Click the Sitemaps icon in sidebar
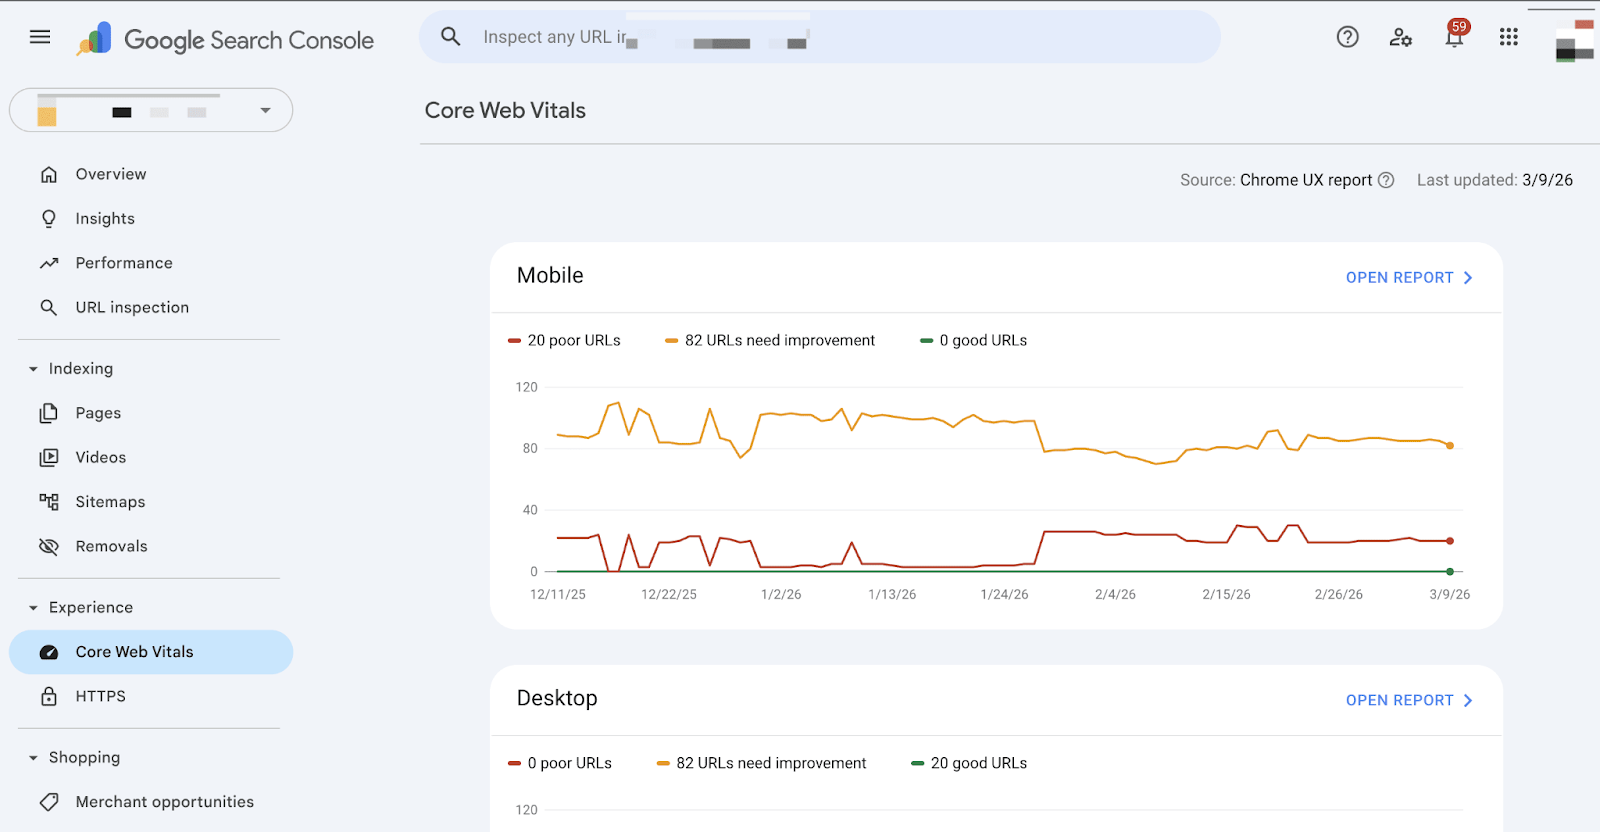Image resolution: width=1600 pixels, height=832 pixels. tap(49, 502)
